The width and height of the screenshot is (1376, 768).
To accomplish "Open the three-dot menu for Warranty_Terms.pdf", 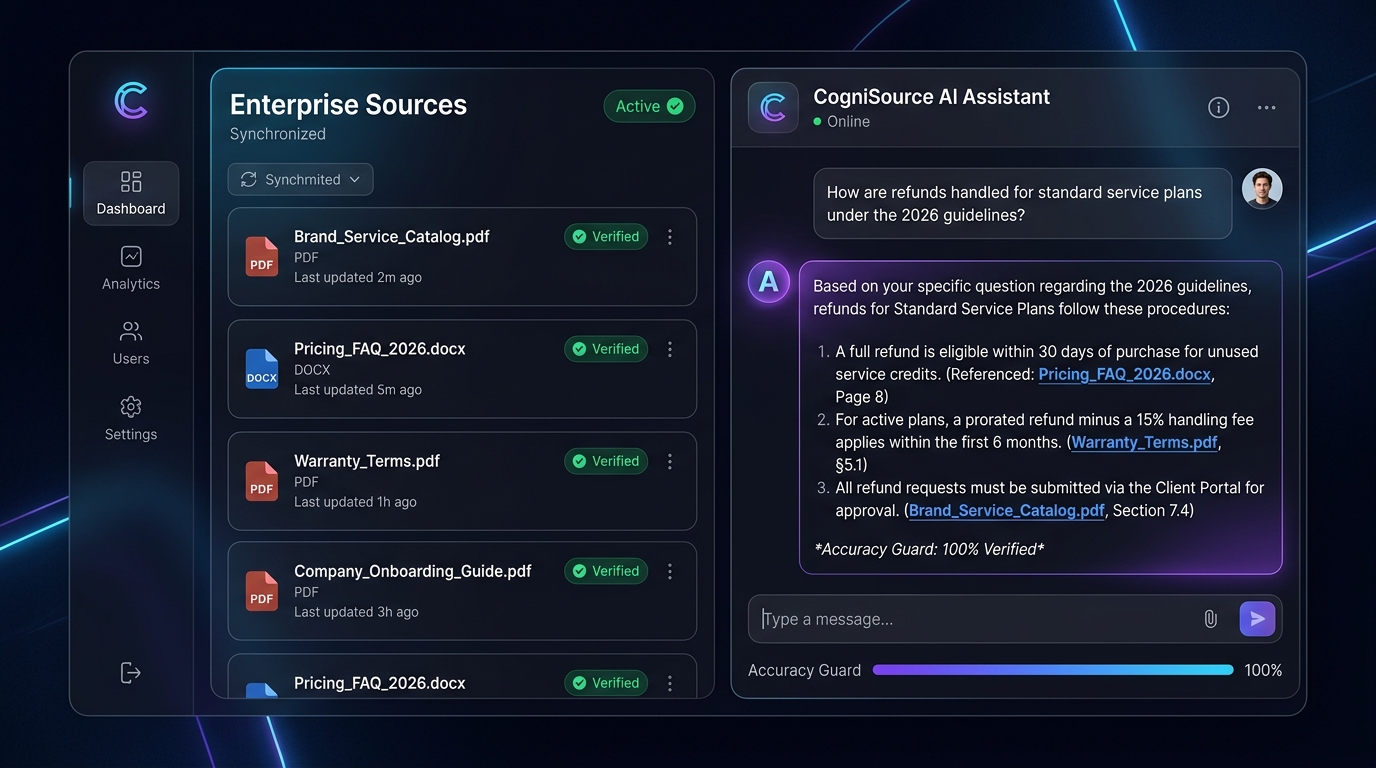I will (x=670, y=461).
